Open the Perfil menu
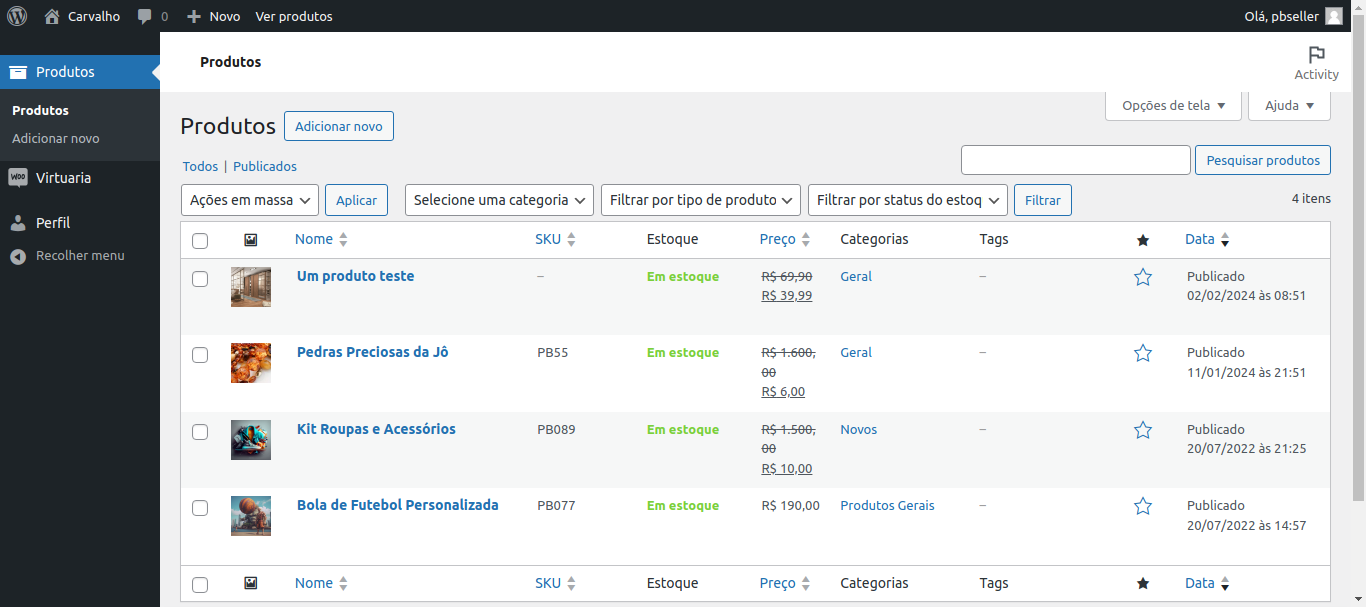The height and width of the screenshot is (607, 1366). click(x=80, y=223)
